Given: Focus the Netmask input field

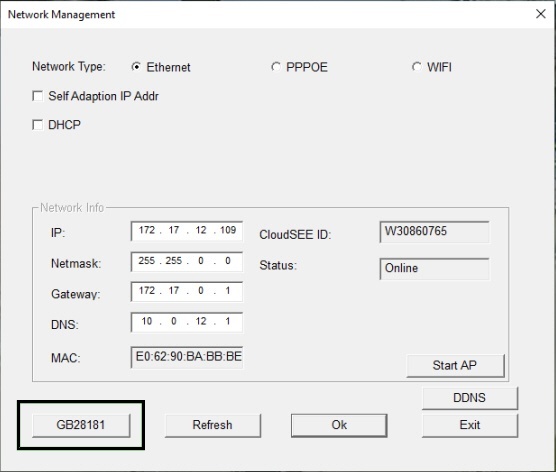Looking at the screenshot, I should [x=187, y=261].
